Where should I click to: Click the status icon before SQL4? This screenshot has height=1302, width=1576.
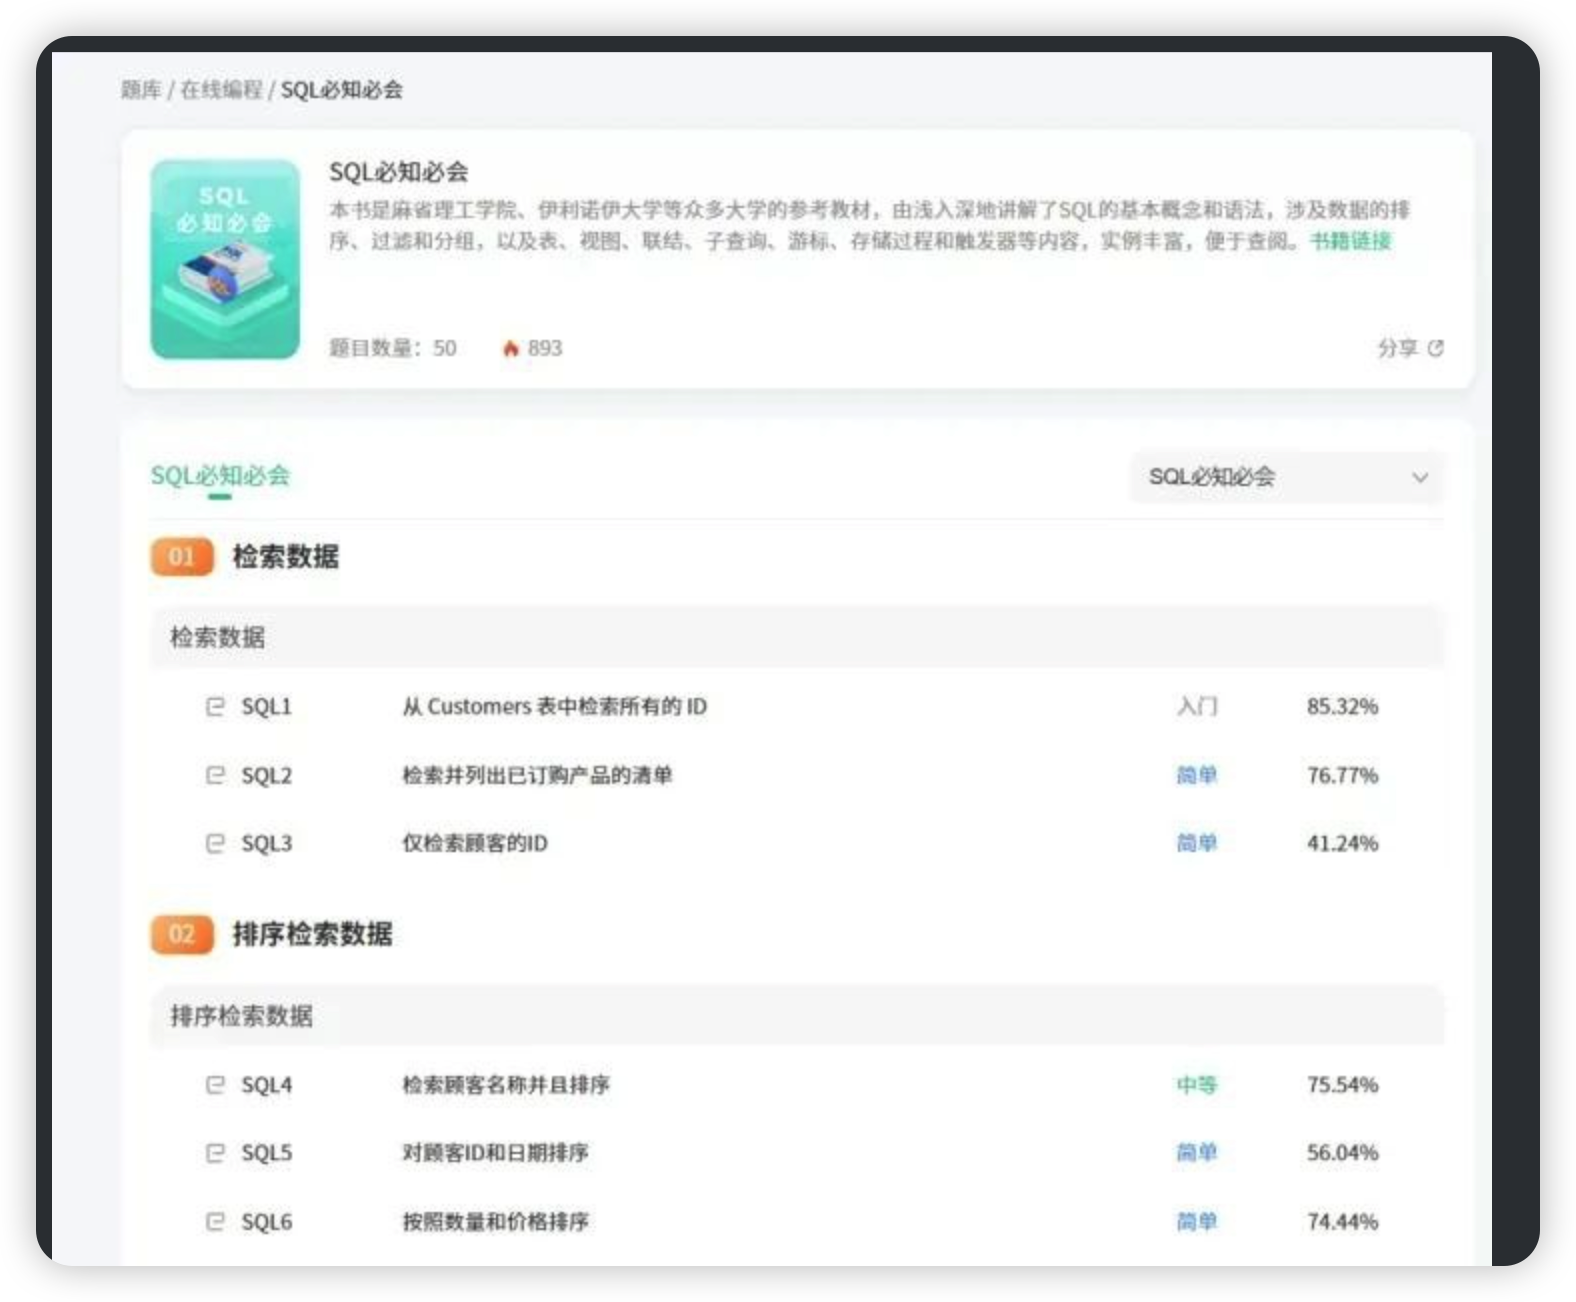click(215, 1084)
